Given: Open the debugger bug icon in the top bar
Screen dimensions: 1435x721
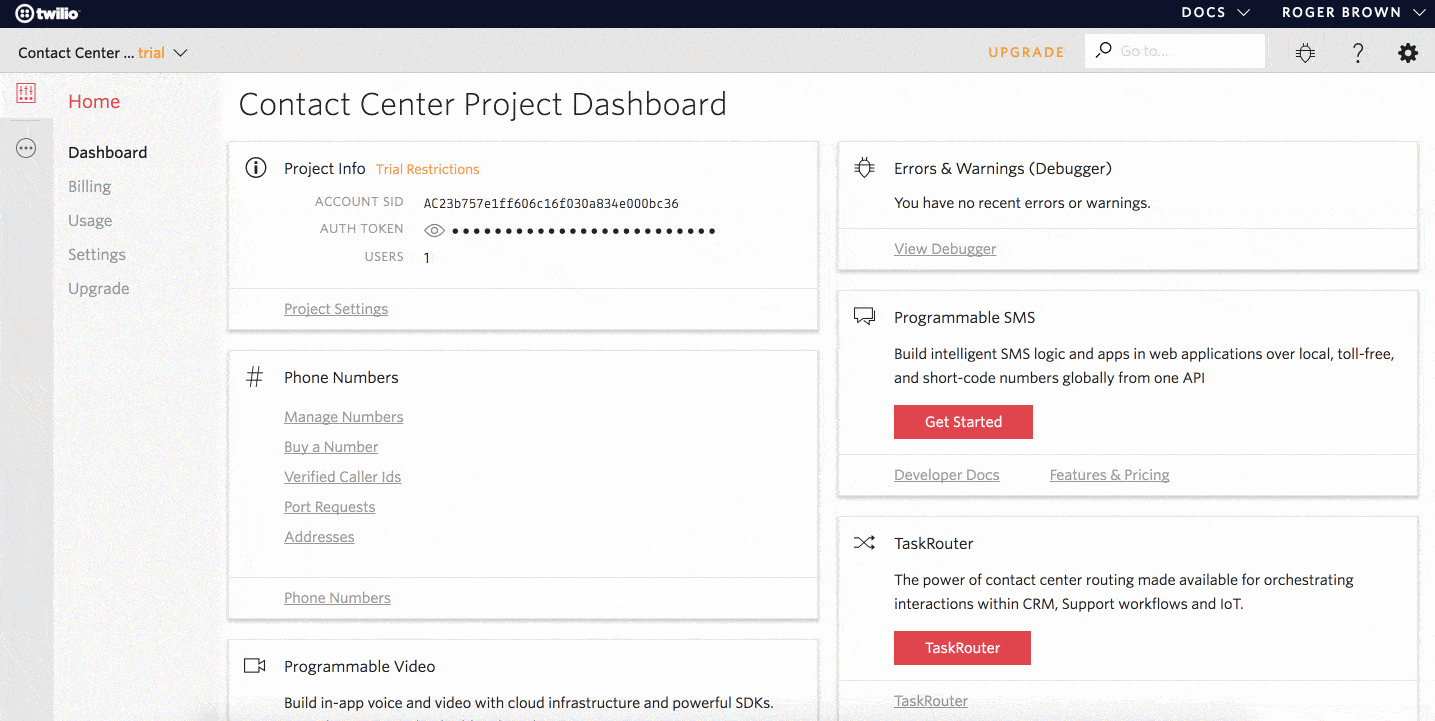Looking at the screenshot, I should point(1305,53).
